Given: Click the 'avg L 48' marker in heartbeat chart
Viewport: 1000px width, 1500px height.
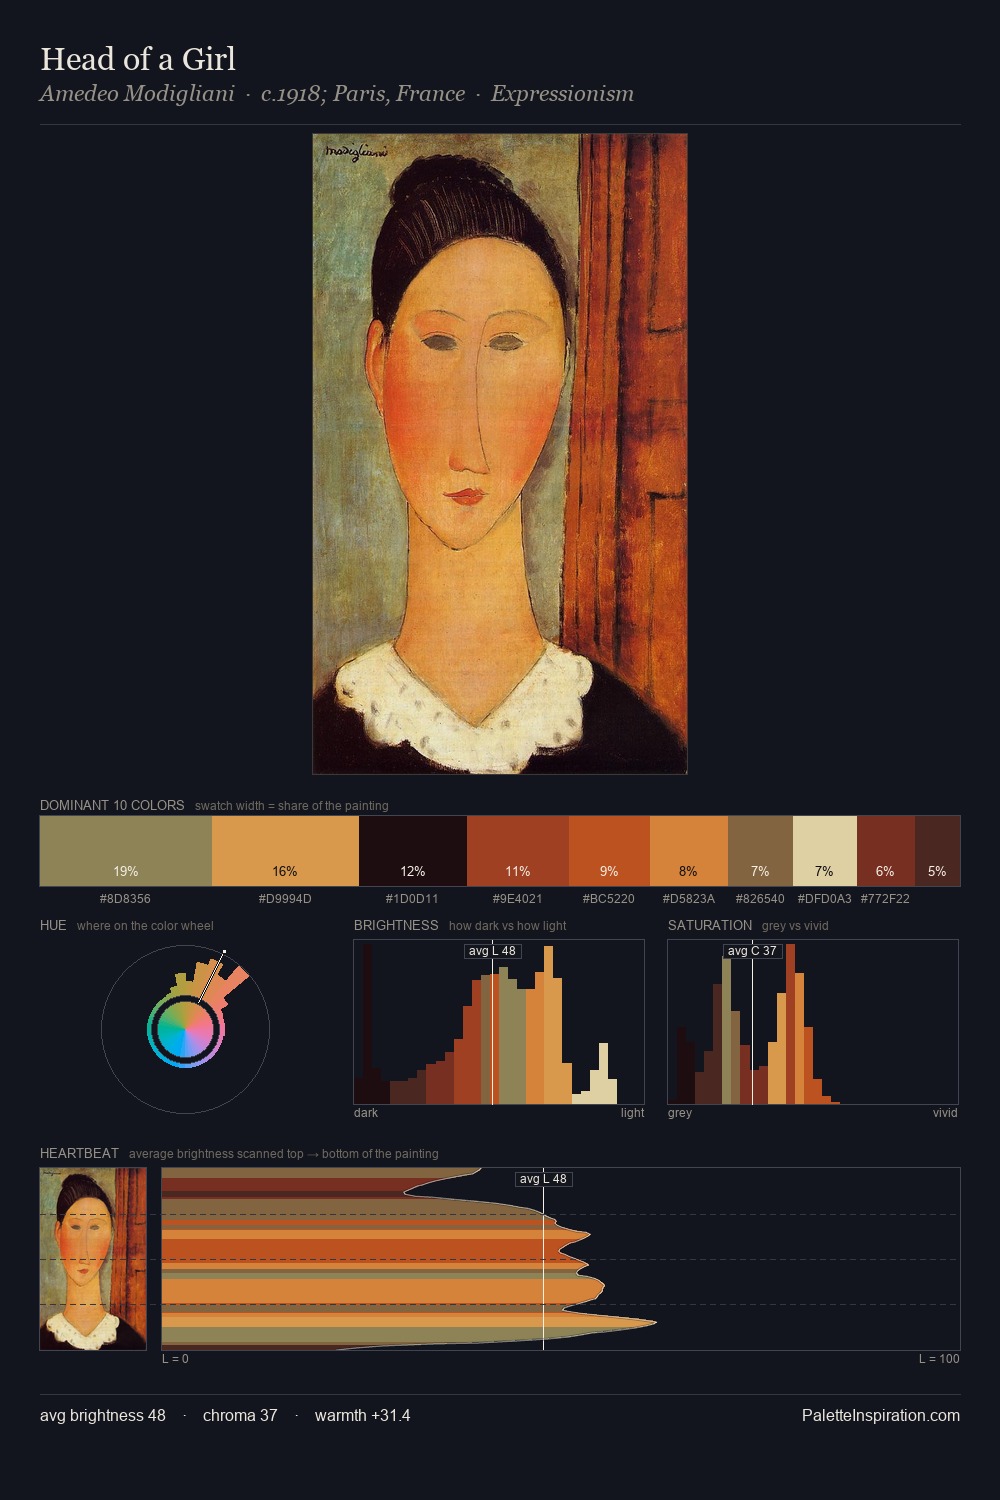Looking at the screenshot, I should 544,1179.
